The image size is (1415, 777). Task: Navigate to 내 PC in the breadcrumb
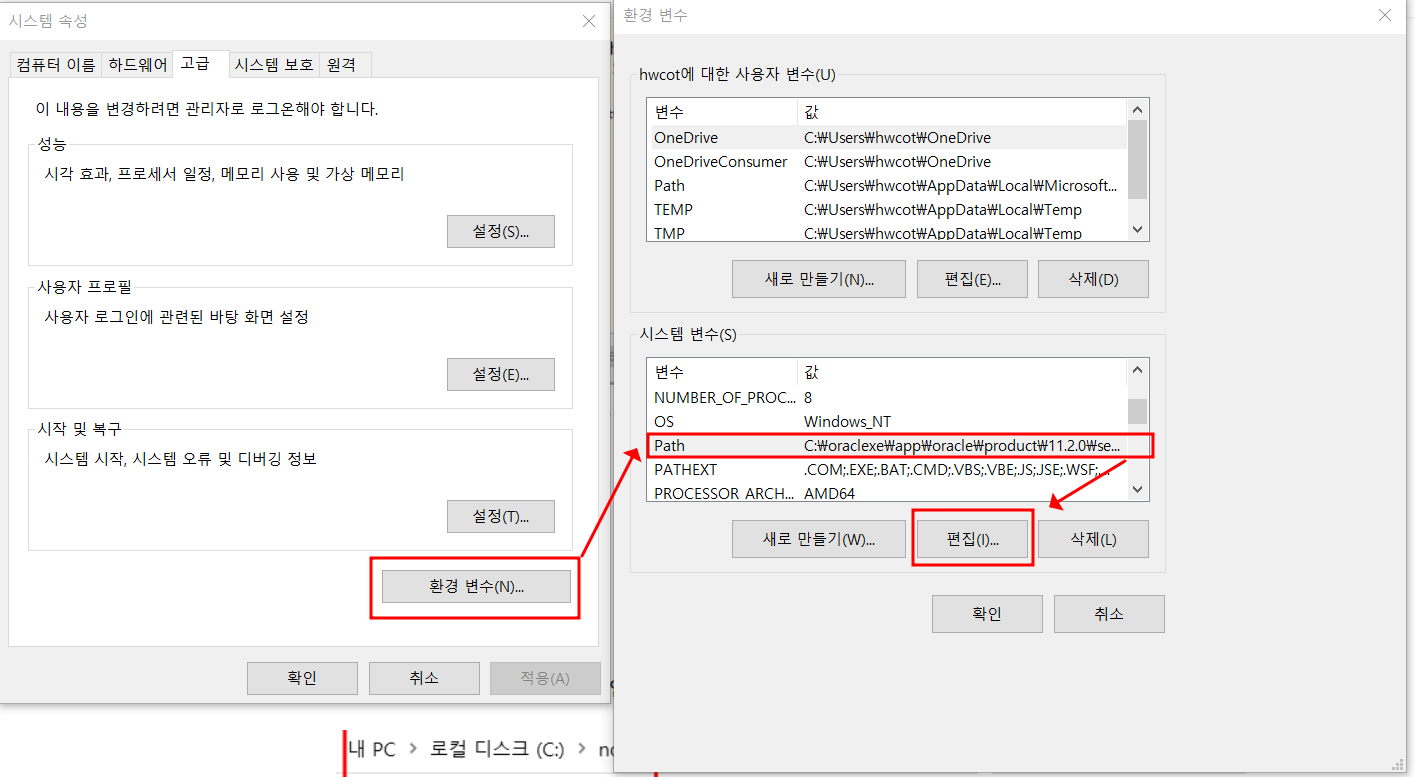point(371,748)
